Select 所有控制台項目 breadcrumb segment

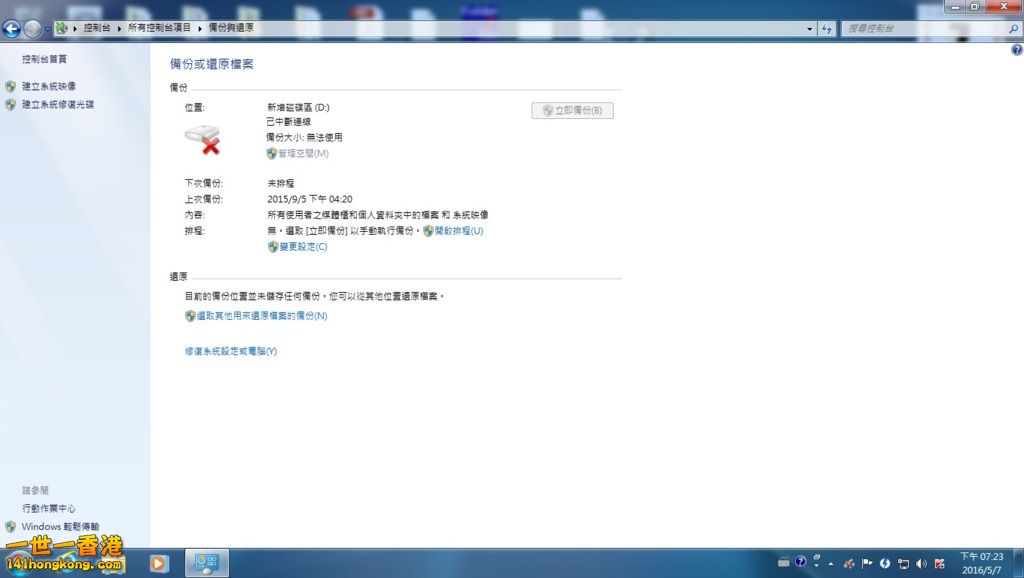coord(159,28)
